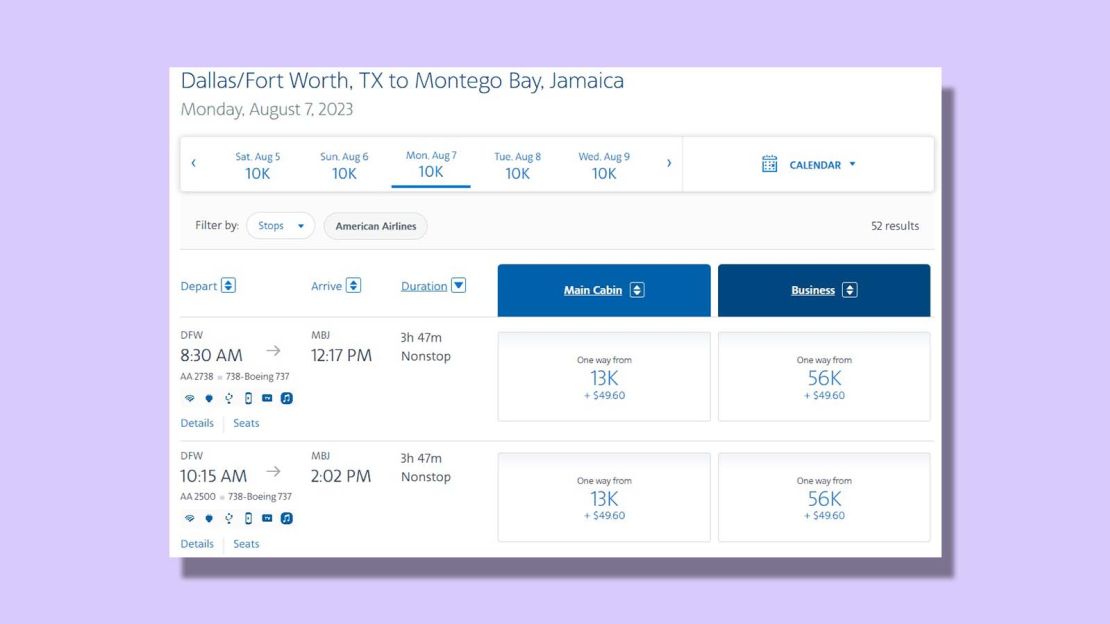1110x624 pixels.
Task: Select the Tue, Aug 8 date tab
Action: pyautogui.click(x=517, y=165)
